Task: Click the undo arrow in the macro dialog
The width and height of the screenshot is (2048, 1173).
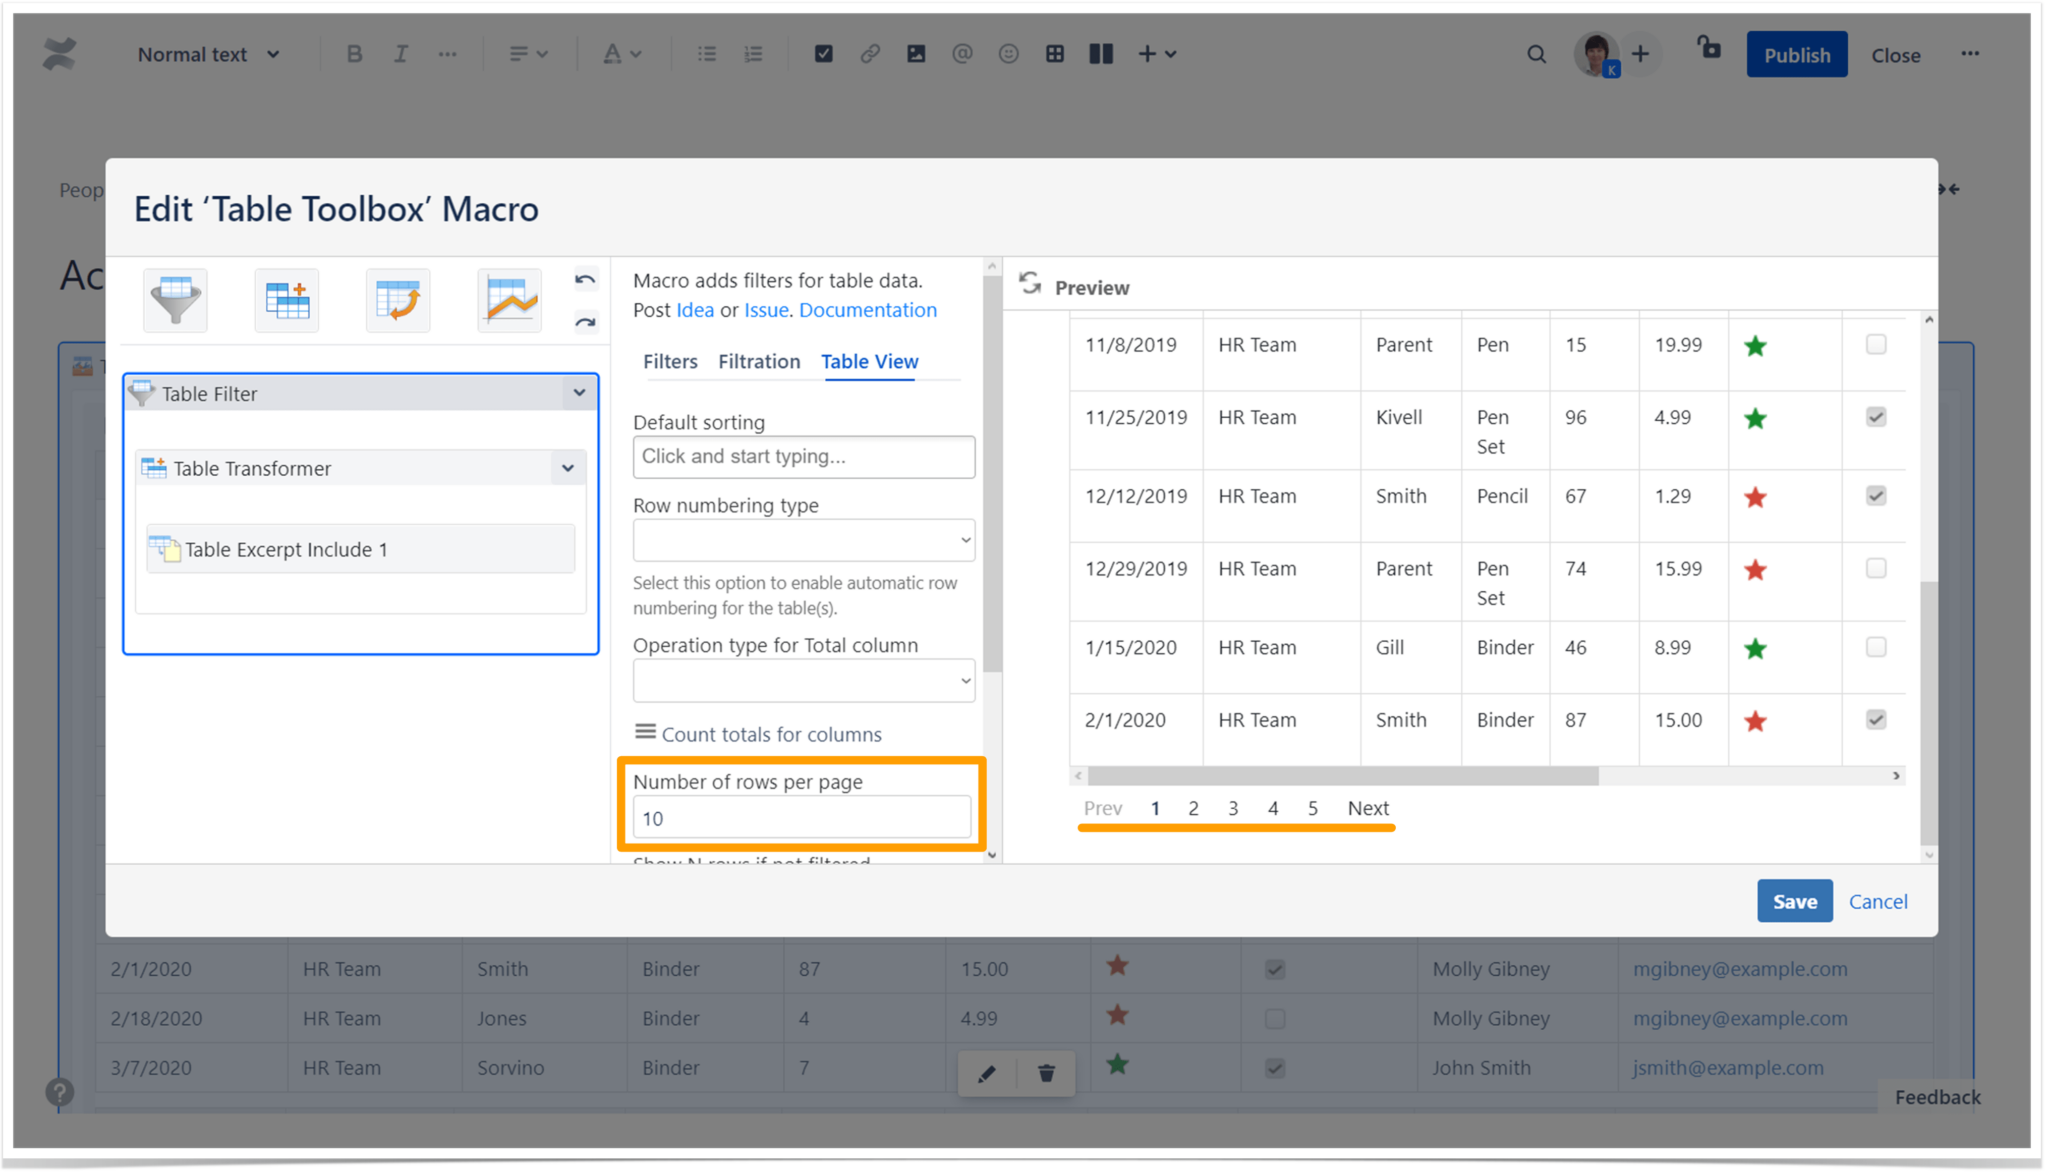Action: coord(585,280)
